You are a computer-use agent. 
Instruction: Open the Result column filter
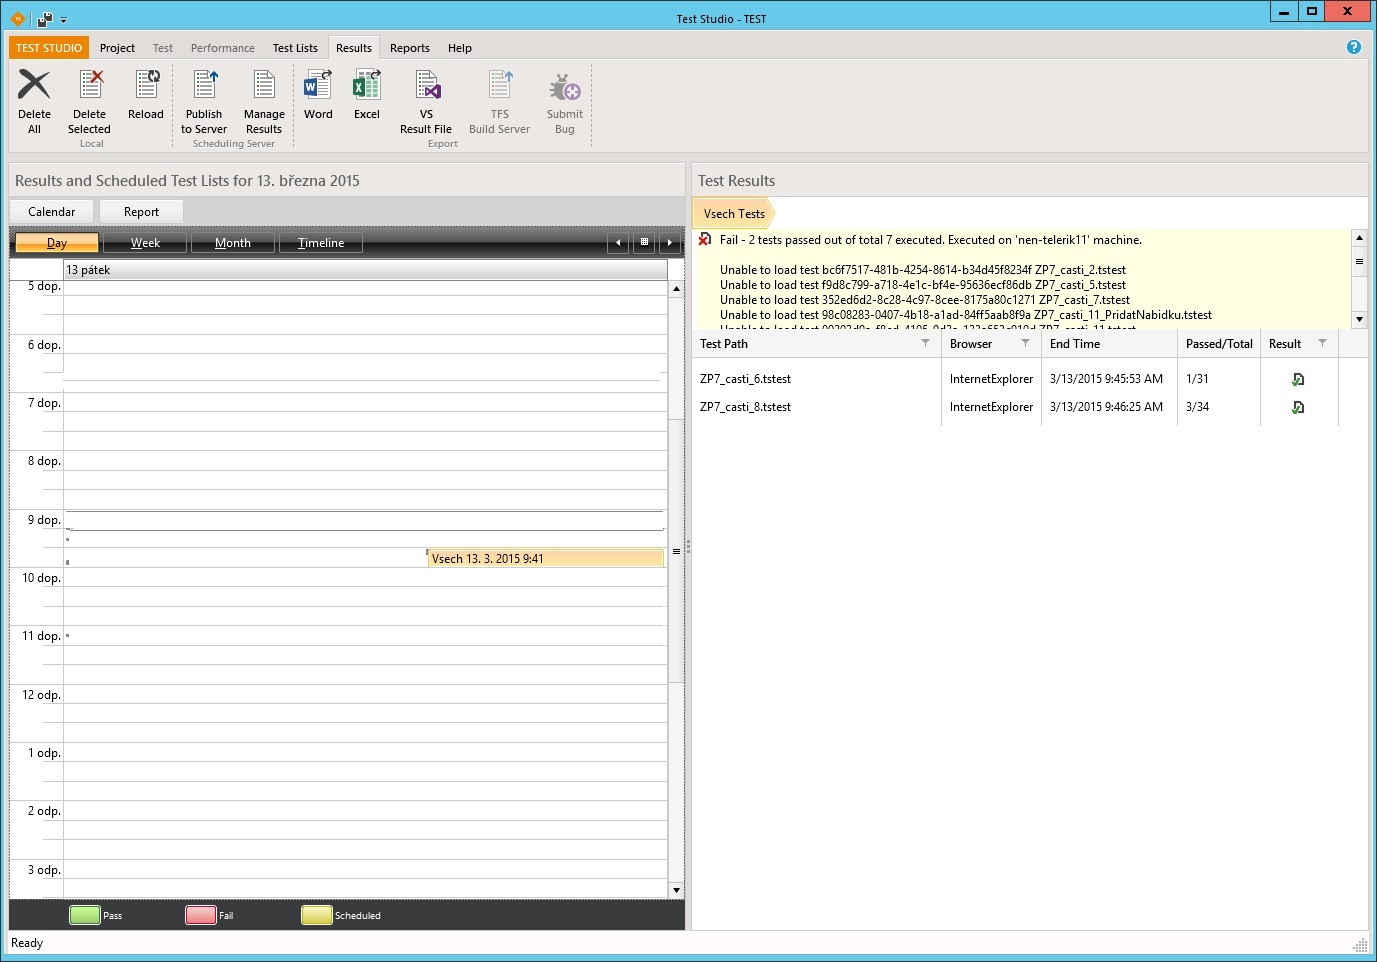click(x=1322, y=343)
